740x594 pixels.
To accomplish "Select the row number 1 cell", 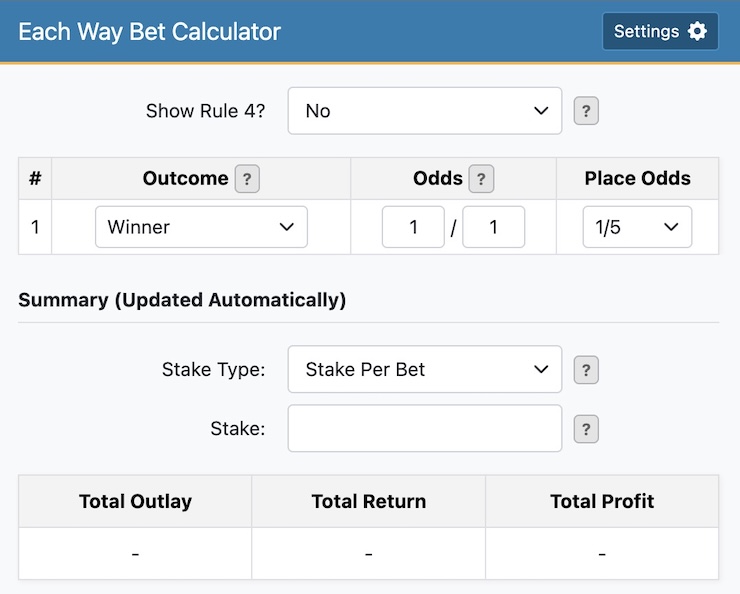I will (35, 227).
